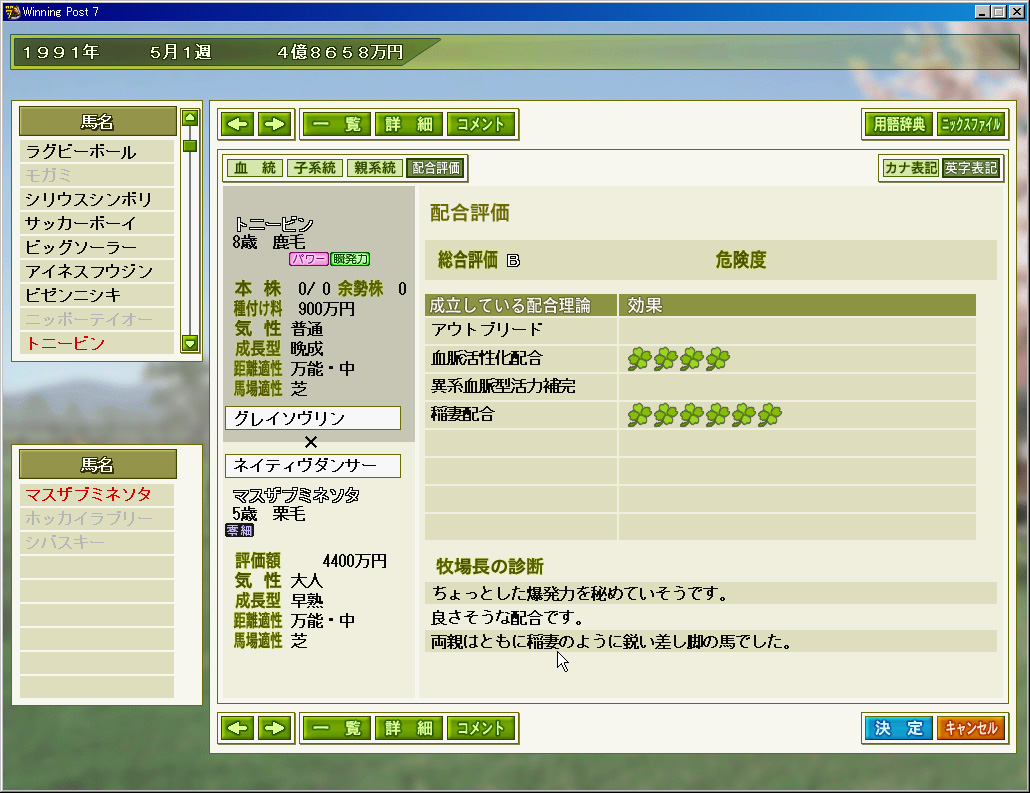Open the top 詳細 details view

409,124
